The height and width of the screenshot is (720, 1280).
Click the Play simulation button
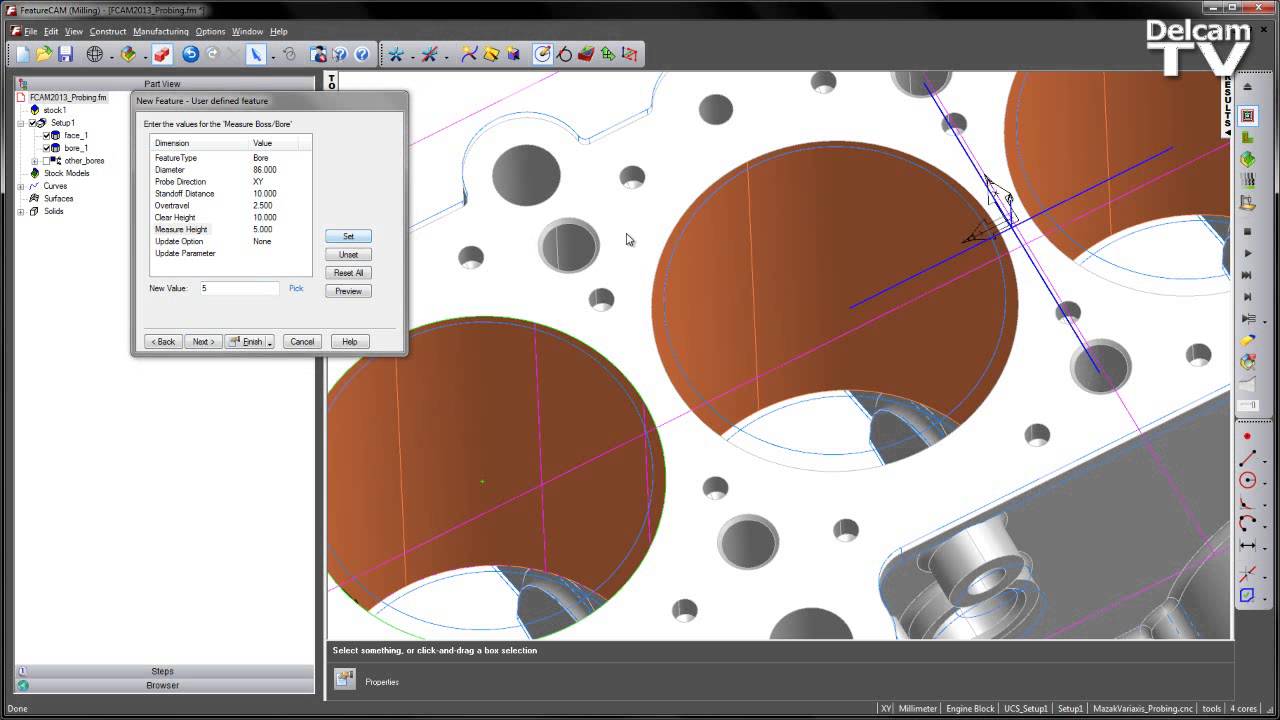click(x=1247, y=253)
